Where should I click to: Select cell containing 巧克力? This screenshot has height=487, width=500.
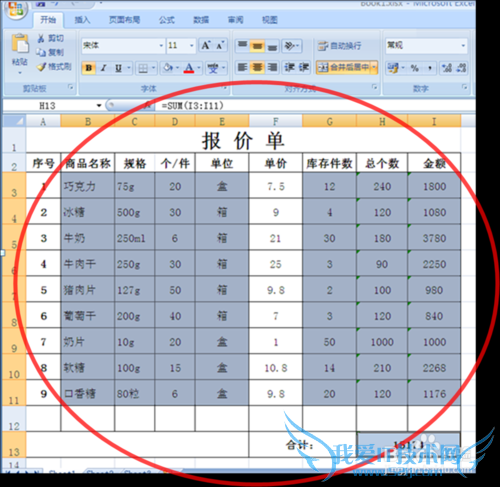coord(88,185)
